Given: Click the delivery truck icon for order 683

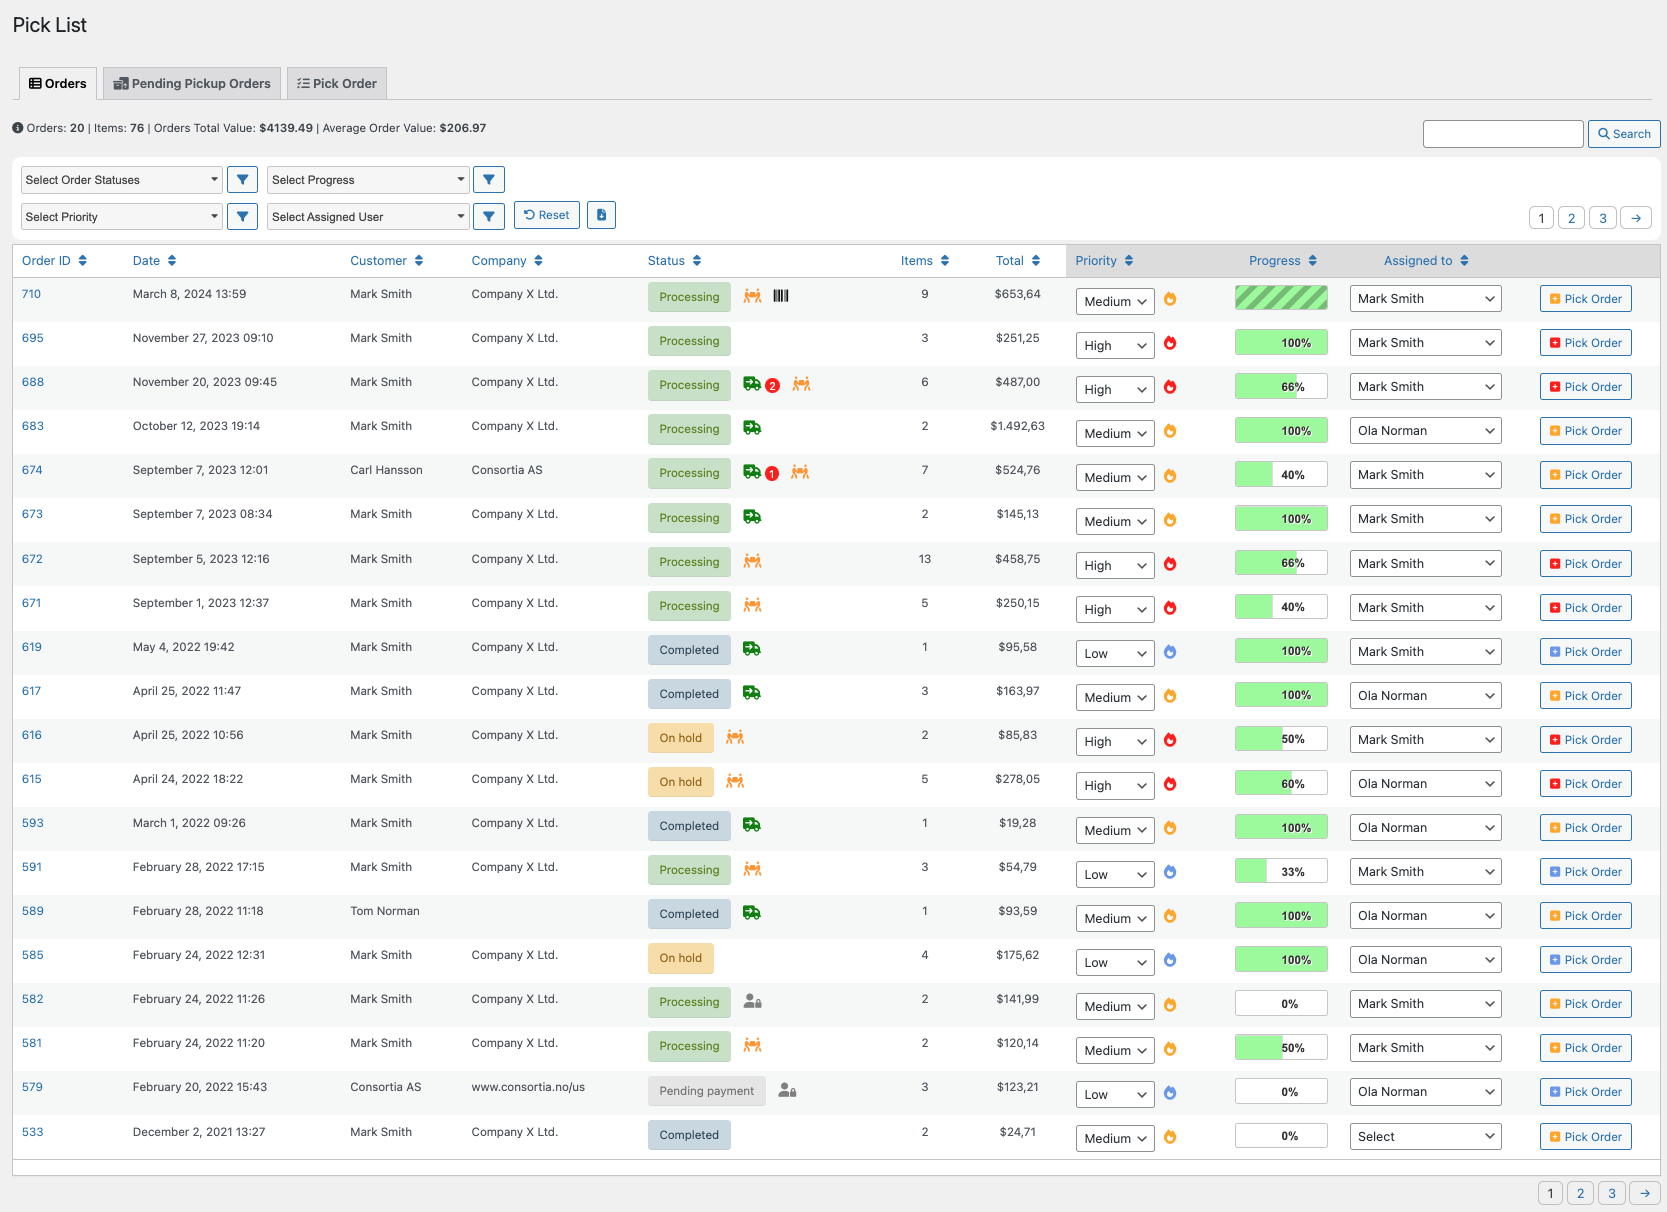Looking at the screenshot, I should [752, 428].
